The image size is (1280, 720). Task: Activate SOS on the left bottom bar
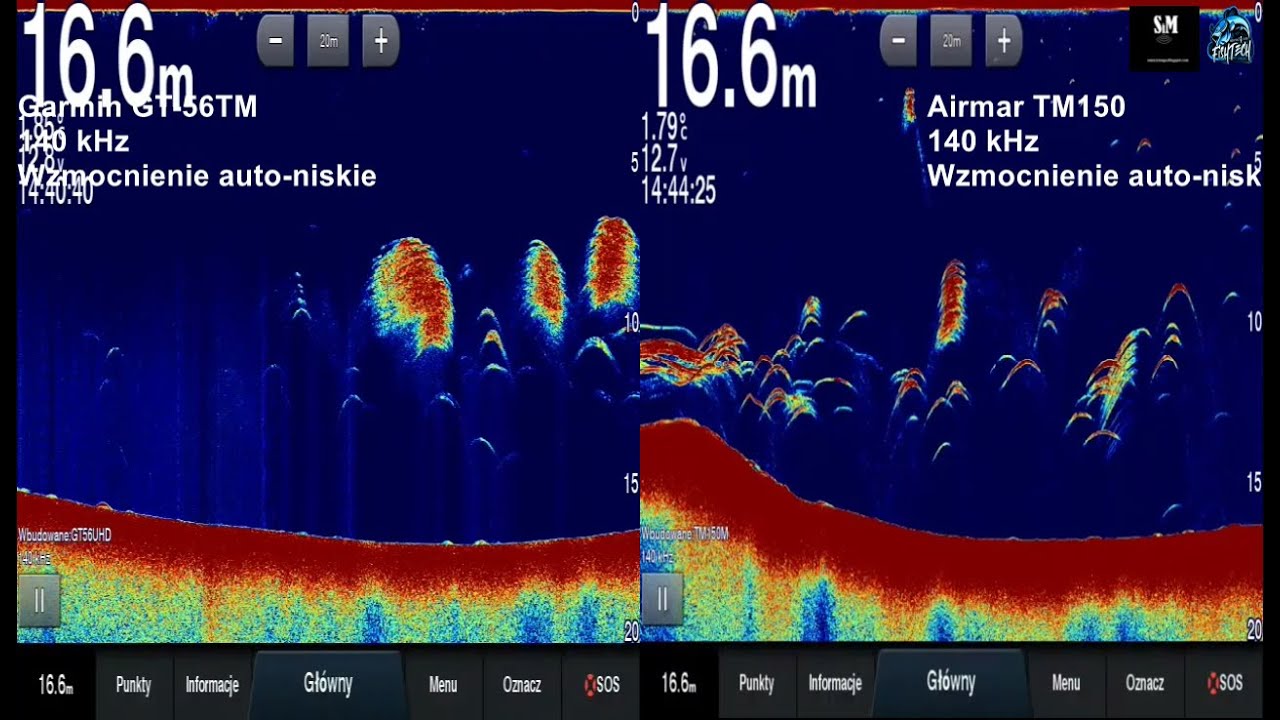click(602, 685)
